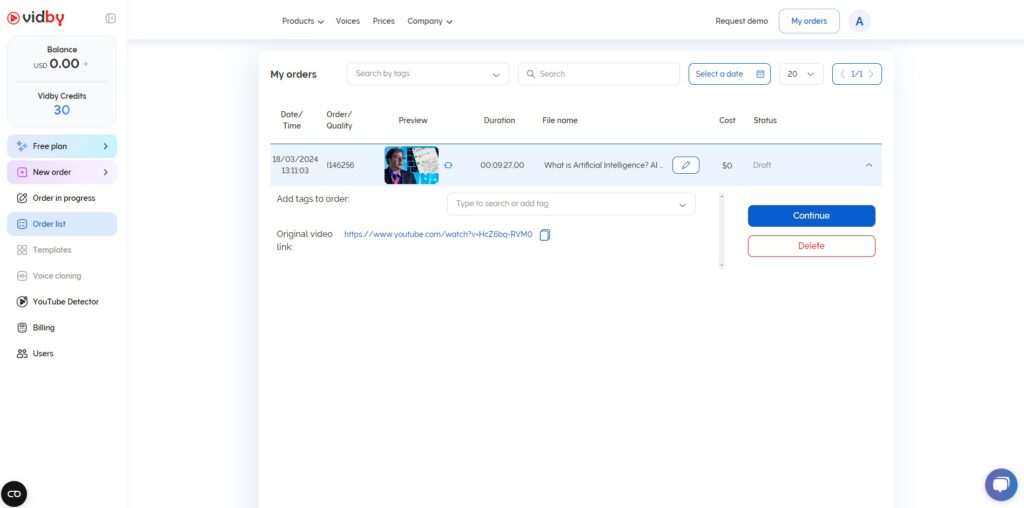Viewport: 1024px width, 508px height.
Task: Click the refresh icon beside preview
Action: point(448,165)
